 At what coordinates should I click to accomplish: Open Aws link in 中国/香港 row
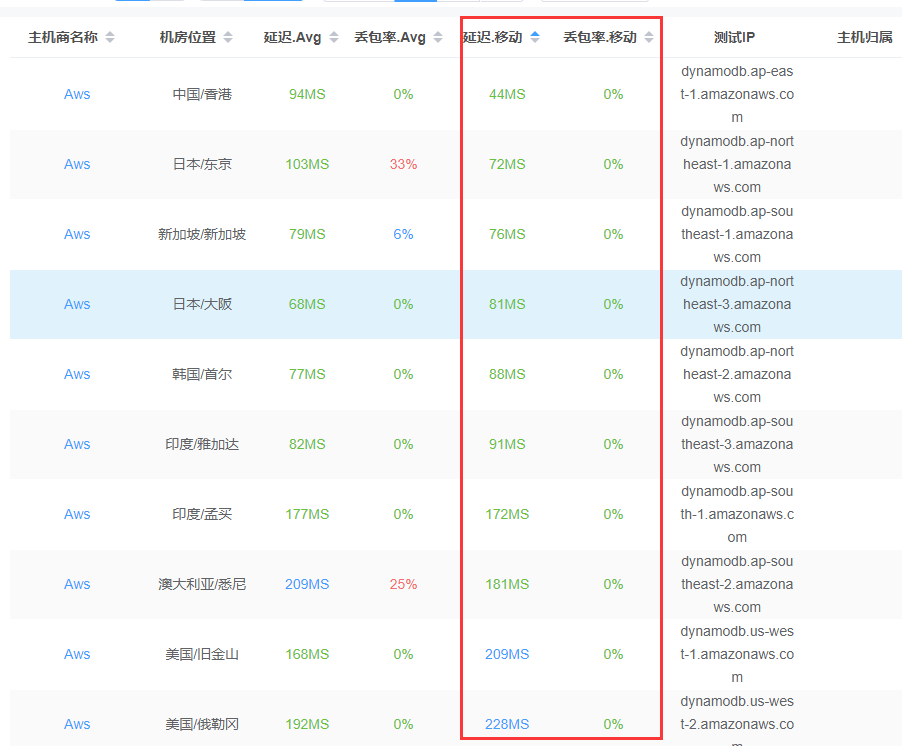pyautogui.click(x=77, y=94)
